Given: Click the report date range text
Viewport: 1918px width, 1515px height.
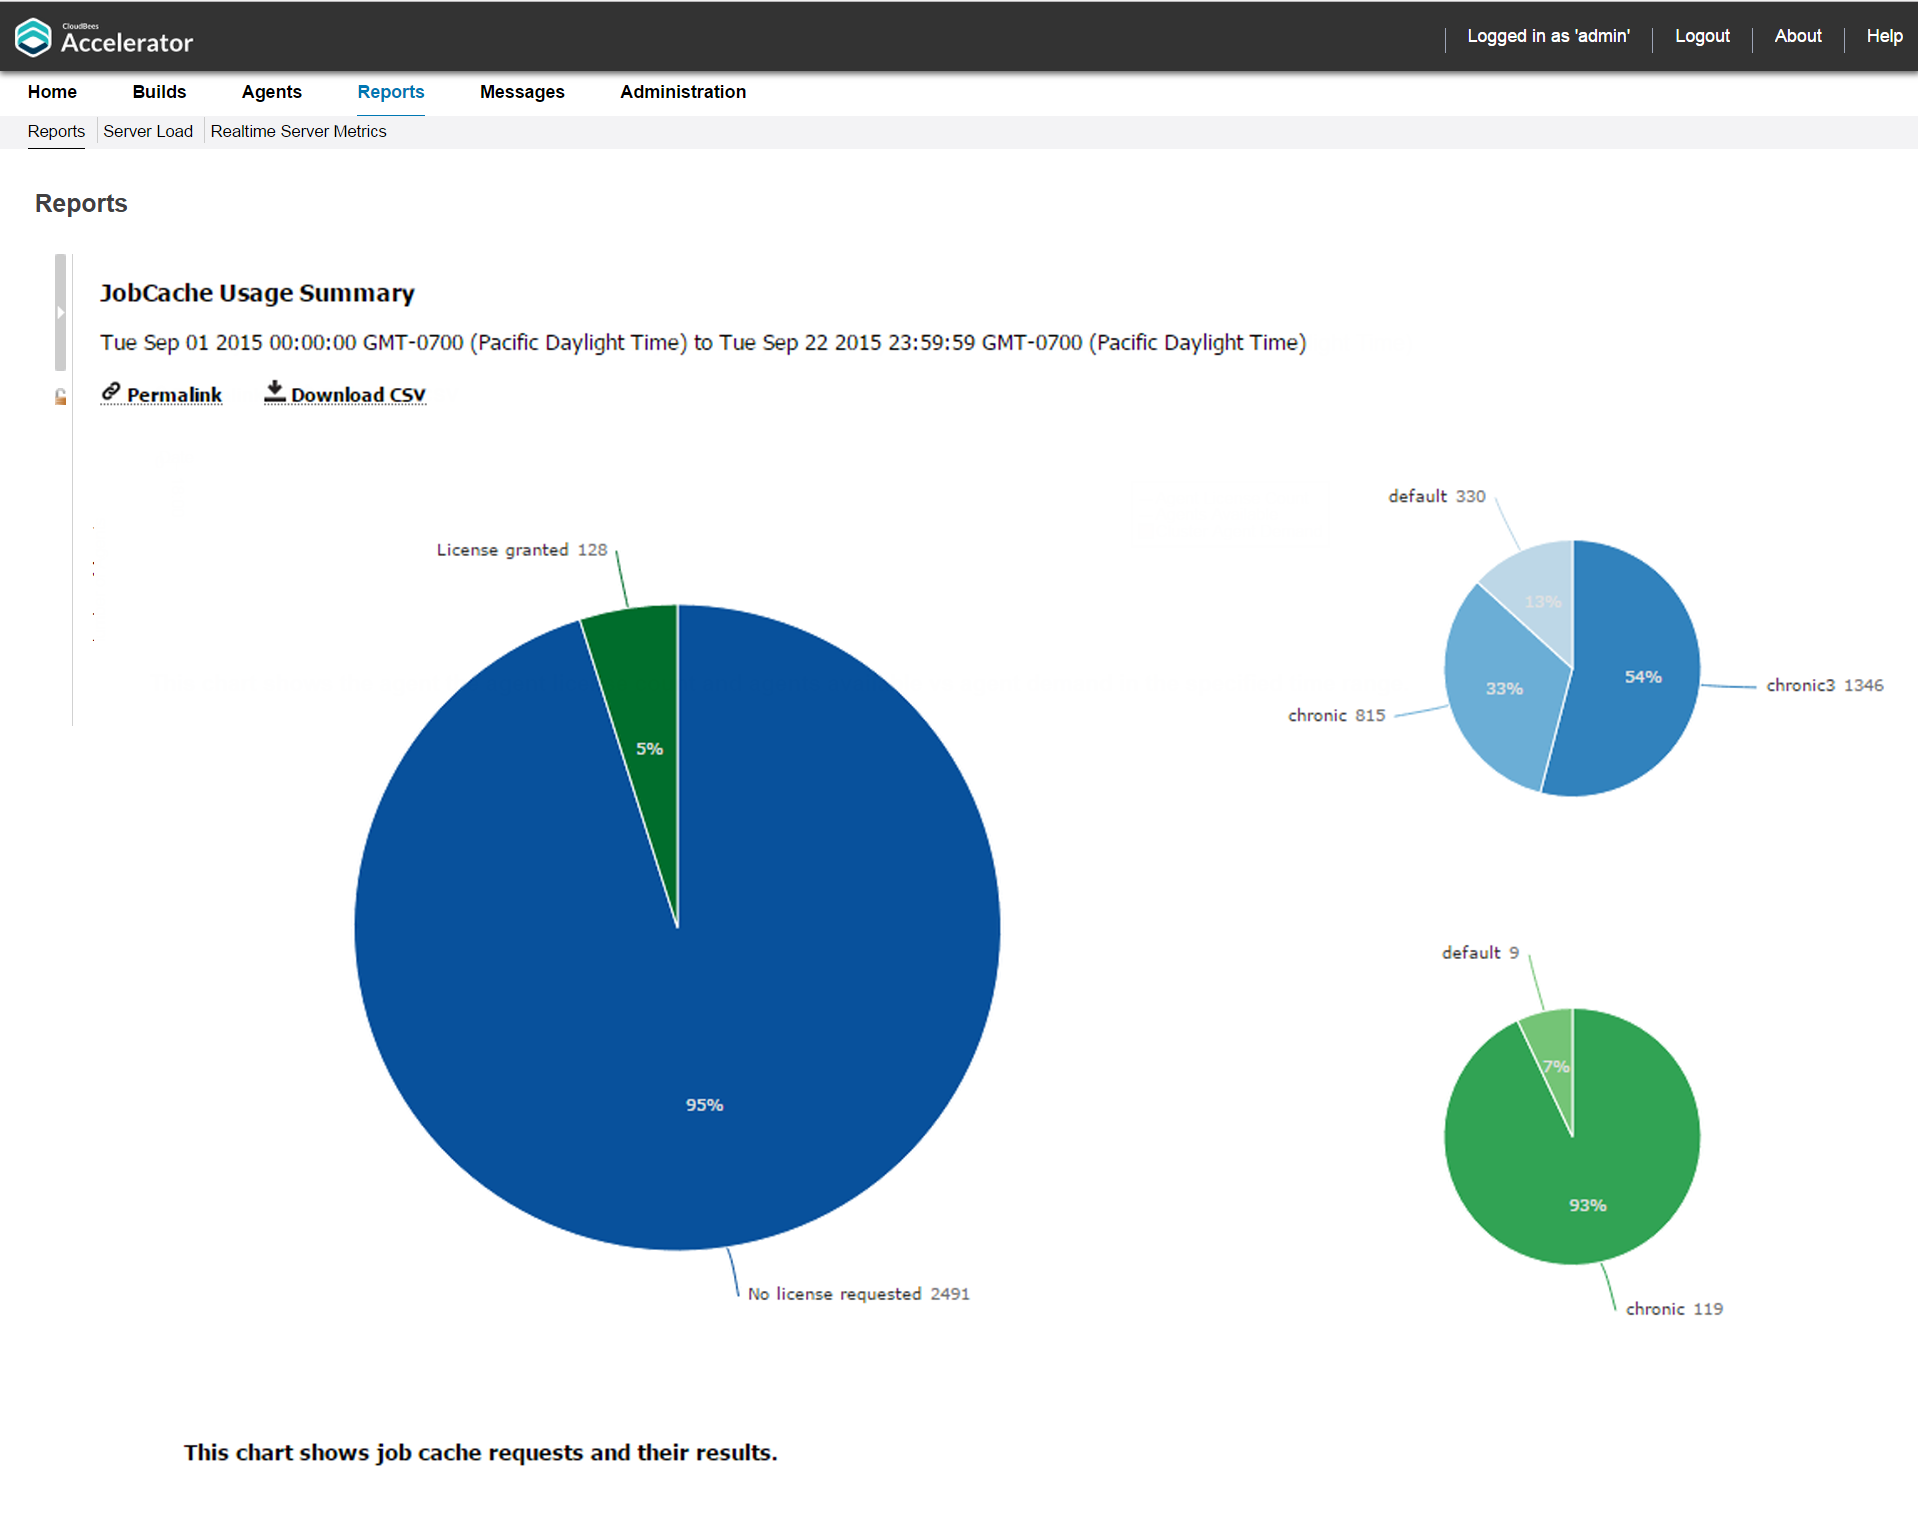Looking at the screenshot, I should 703,343.
